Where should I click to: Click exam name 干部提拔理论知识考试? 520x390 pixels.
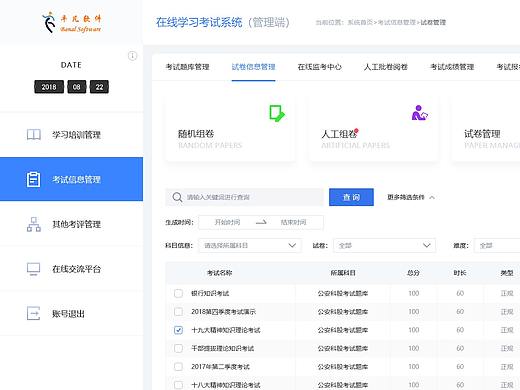click(x=222, y=348)
